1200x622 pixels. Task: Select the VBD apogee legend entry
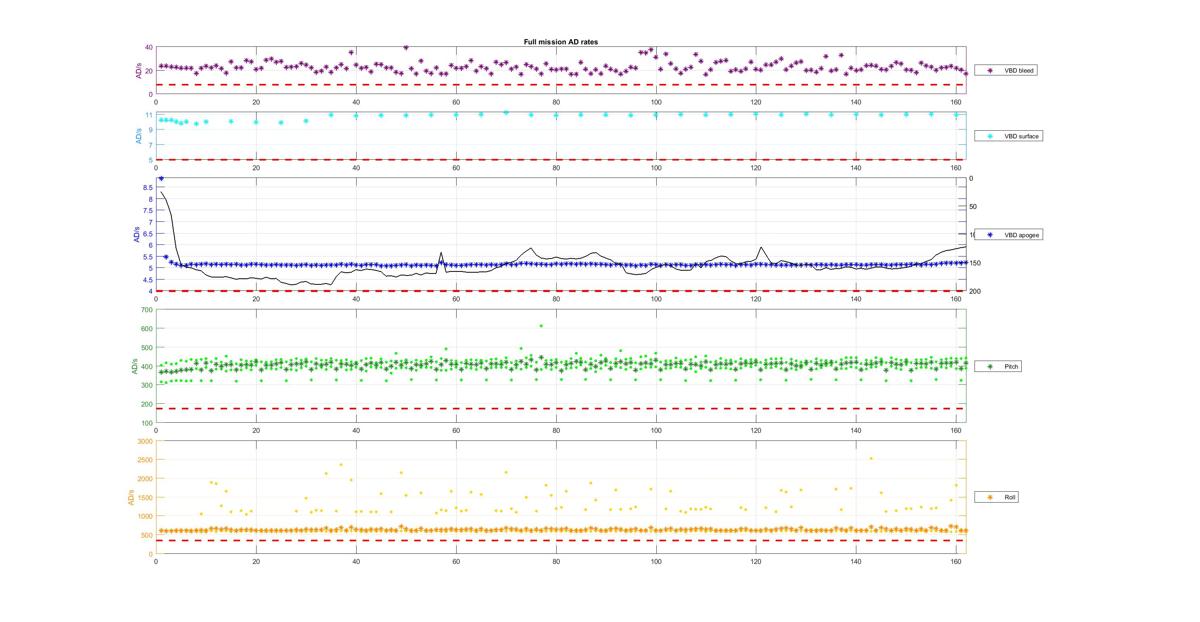(x=1008, y=235)
